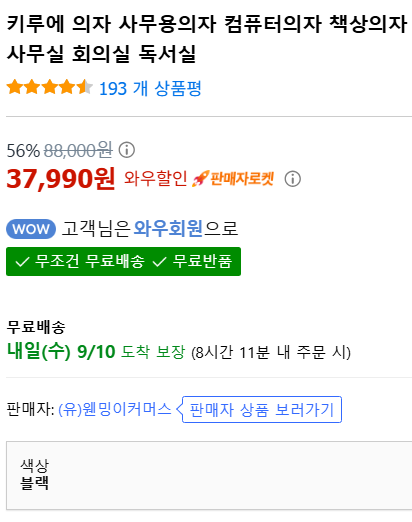Screen dimensions: 412x522
Task: Open seller page (유)웬밍이커머스
Action: click(x=115, y=409)
